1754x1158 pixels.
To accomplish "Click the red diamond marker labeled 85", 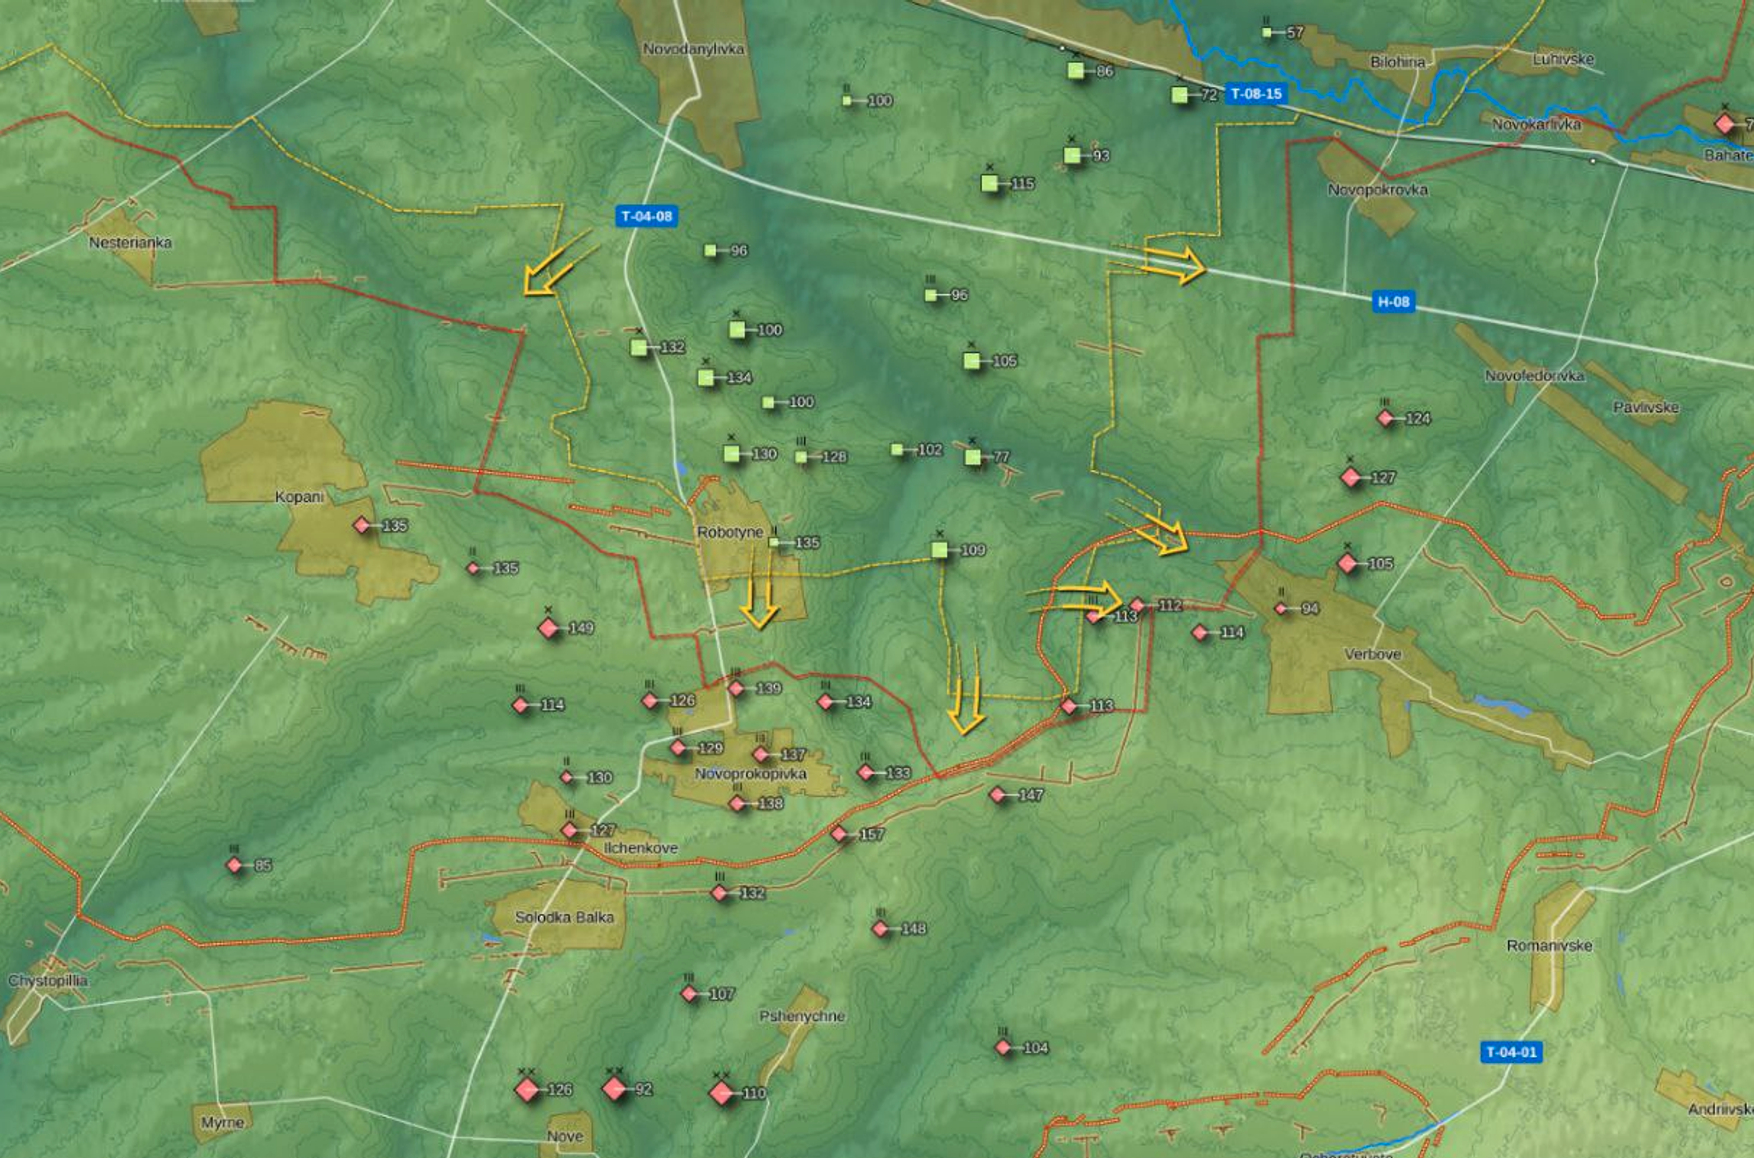I will tap(235, 865).
